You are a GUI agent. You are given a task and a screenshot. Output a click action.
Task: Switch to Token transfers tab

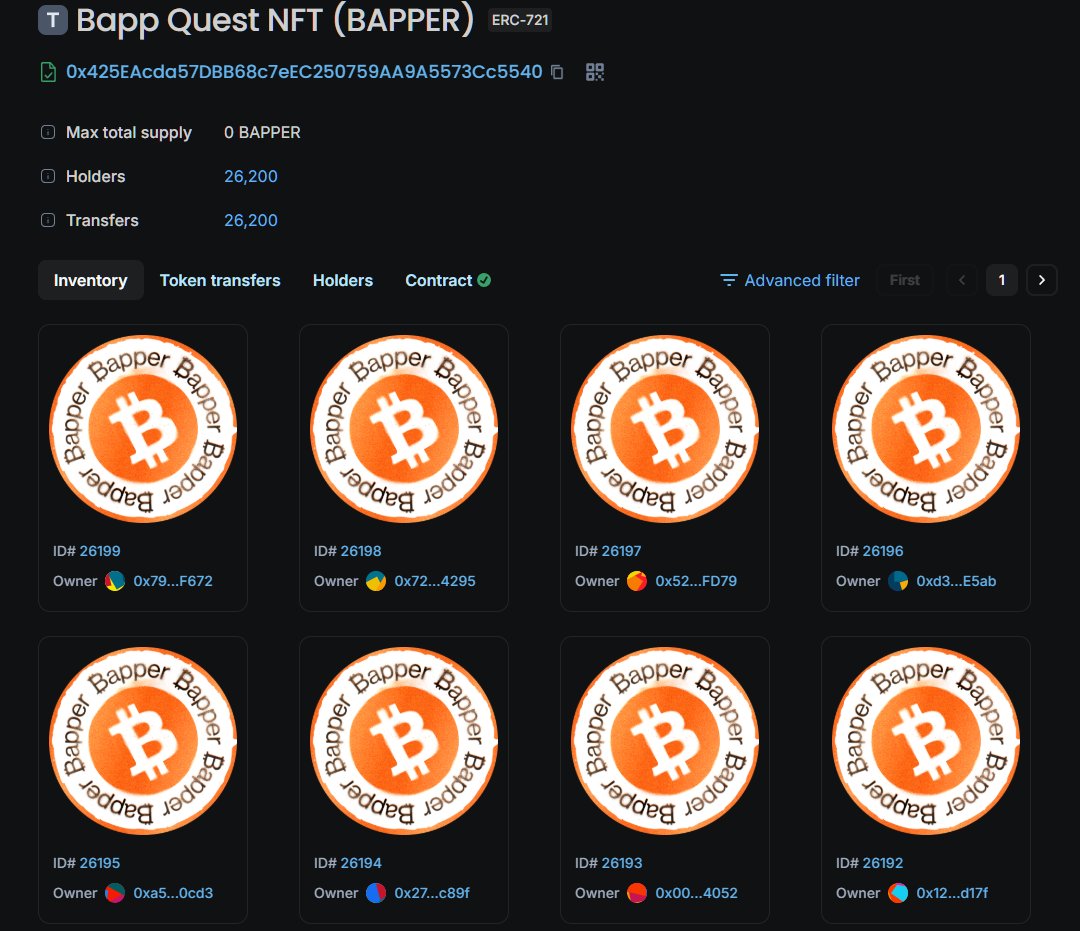click(x=220, y=280)
